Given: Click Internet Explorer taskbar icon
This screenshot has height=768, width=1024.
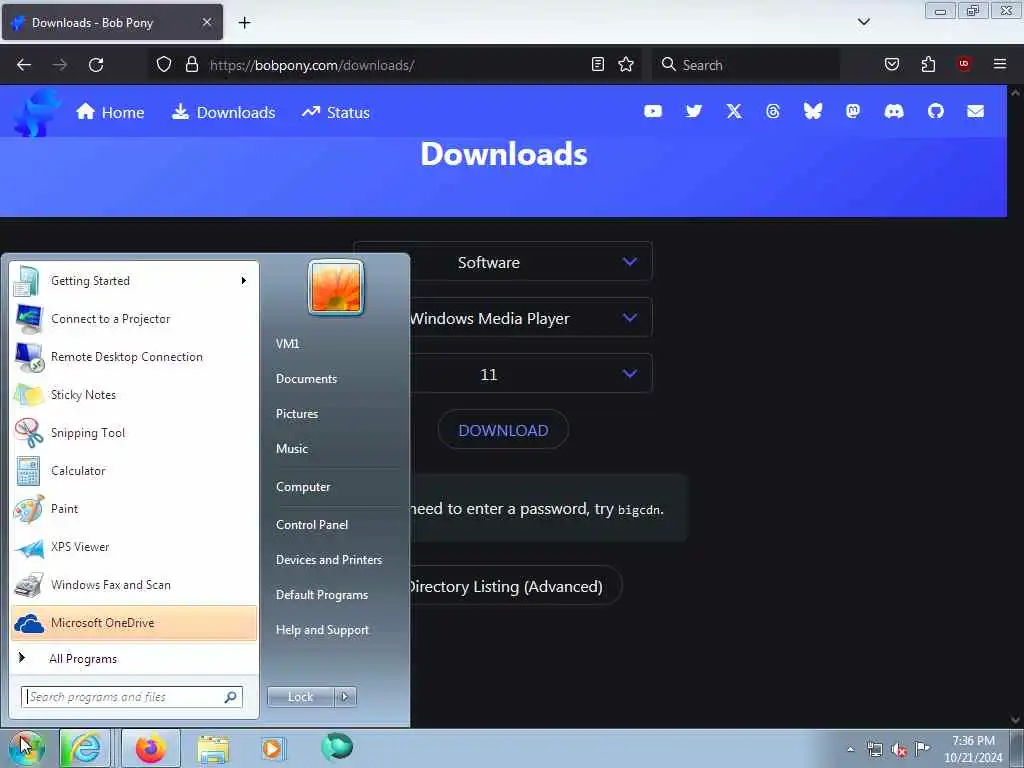Looking at the screenshot, I should [85, 748].
